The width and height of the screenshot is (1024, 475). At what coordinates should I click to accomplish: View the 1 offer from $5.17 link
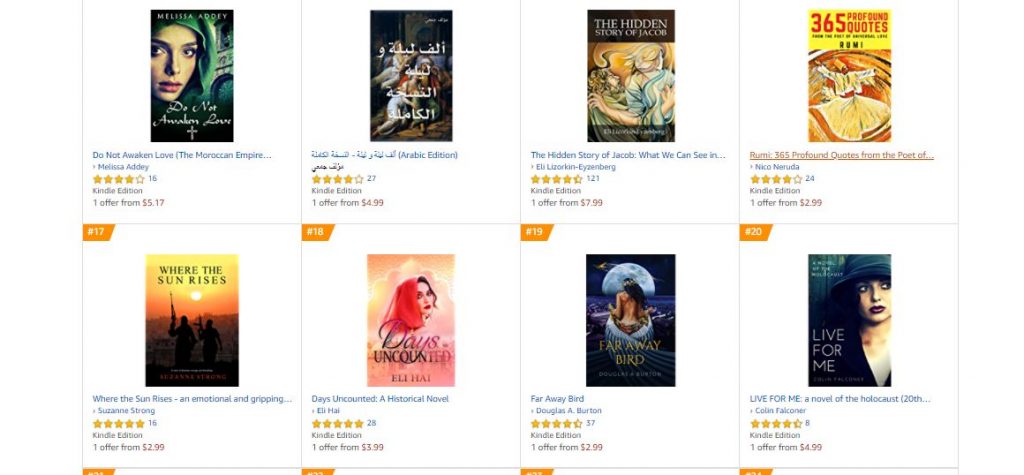pos(129,203)
